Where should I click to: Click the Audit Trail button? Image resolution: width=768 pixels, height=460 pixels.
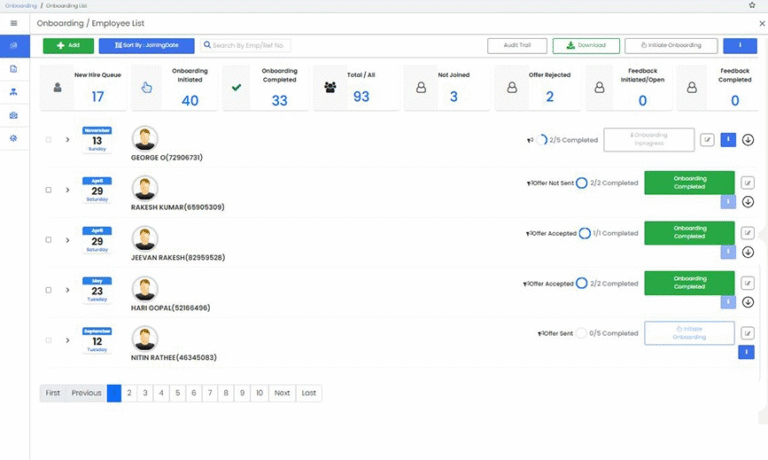coord(517,45)
